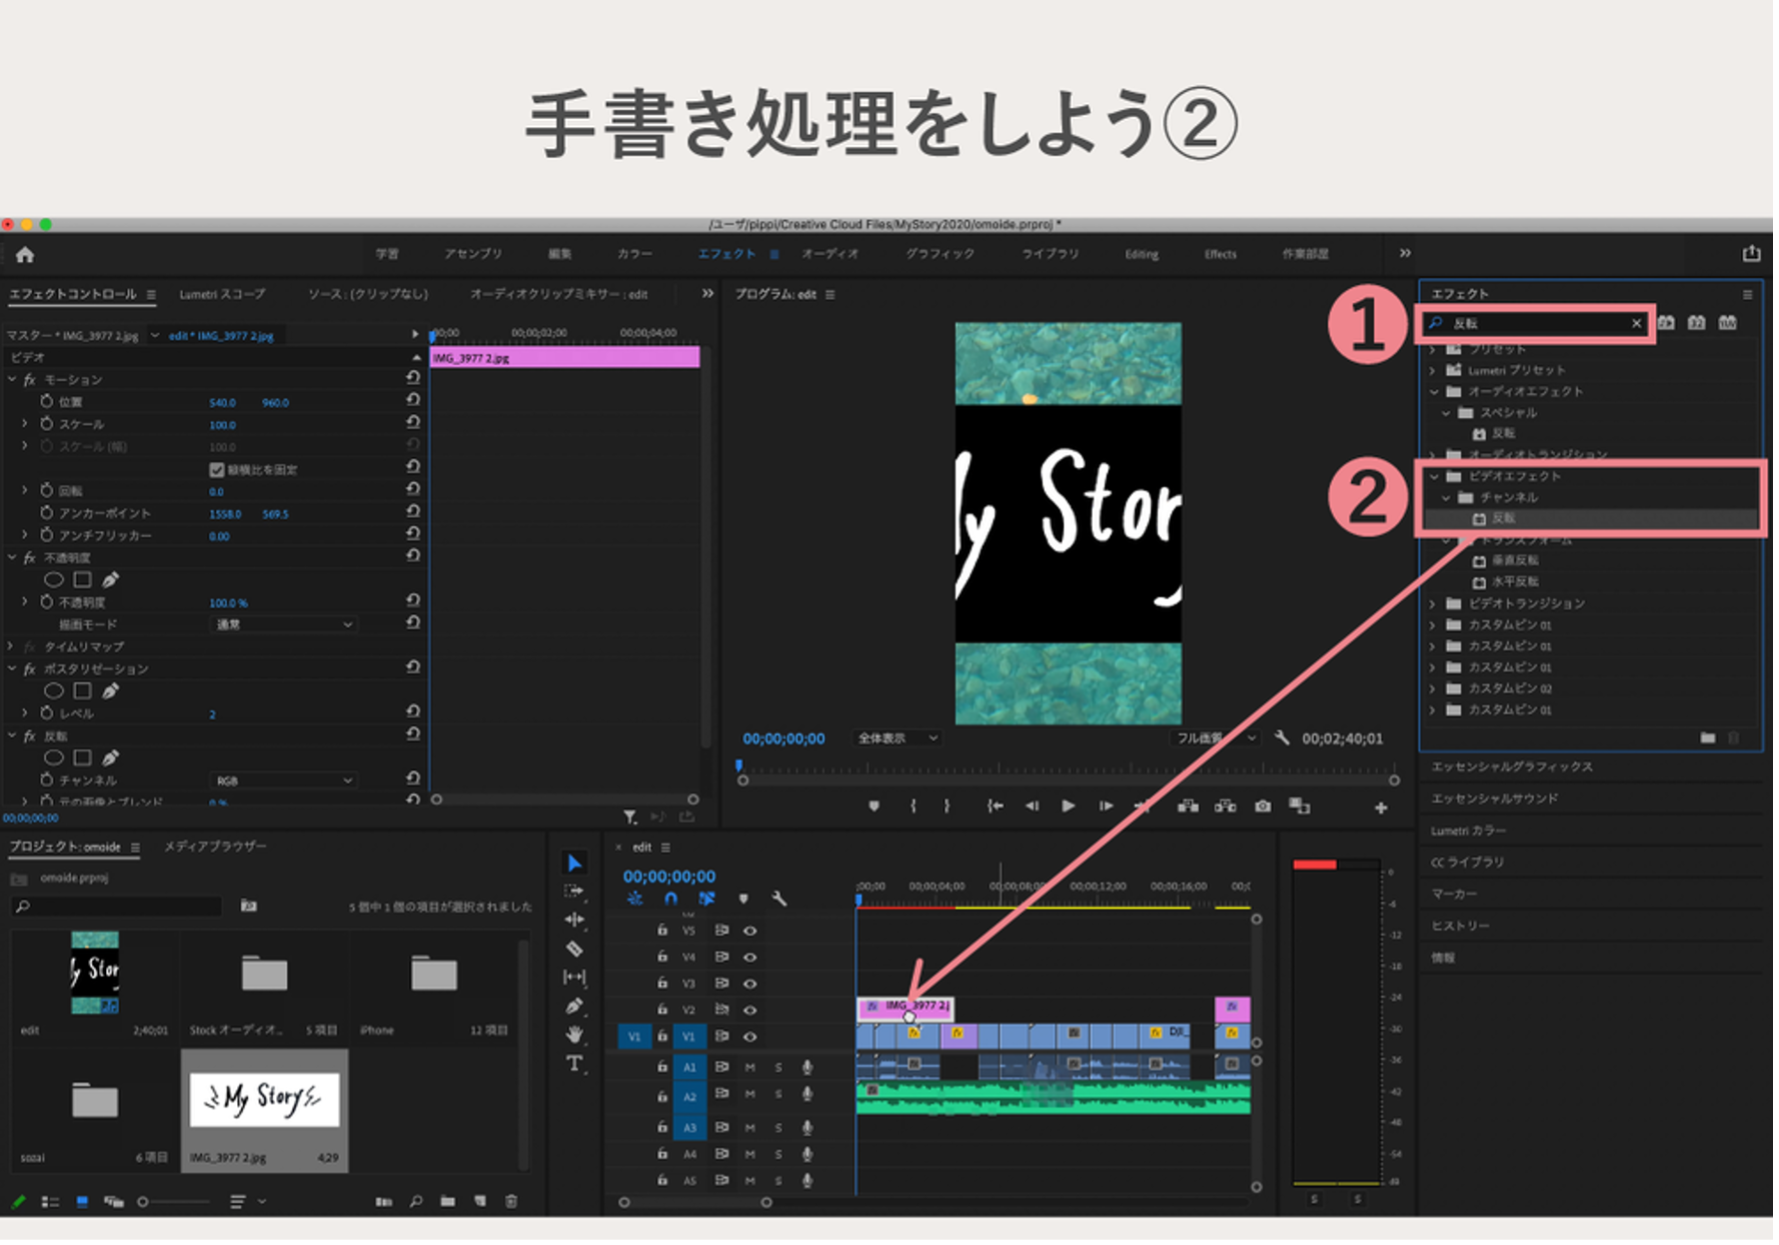The width and height of the screenshot is (1779, 1245).
Task: Open Lumetri スコープ tab
Action: (x=223, y=295)
